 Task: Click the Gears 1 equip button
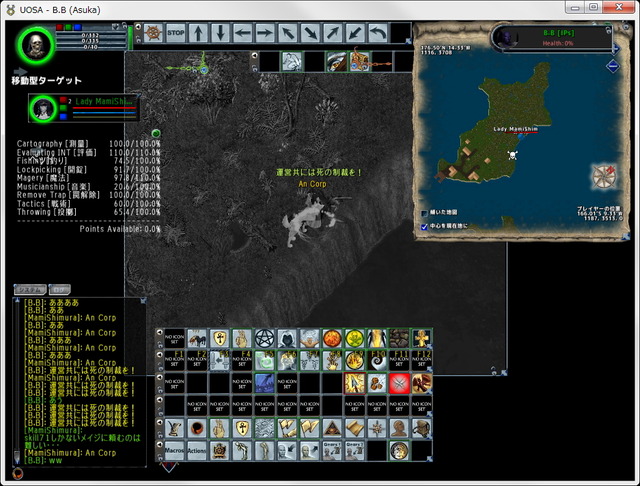(x=332, y=450)
